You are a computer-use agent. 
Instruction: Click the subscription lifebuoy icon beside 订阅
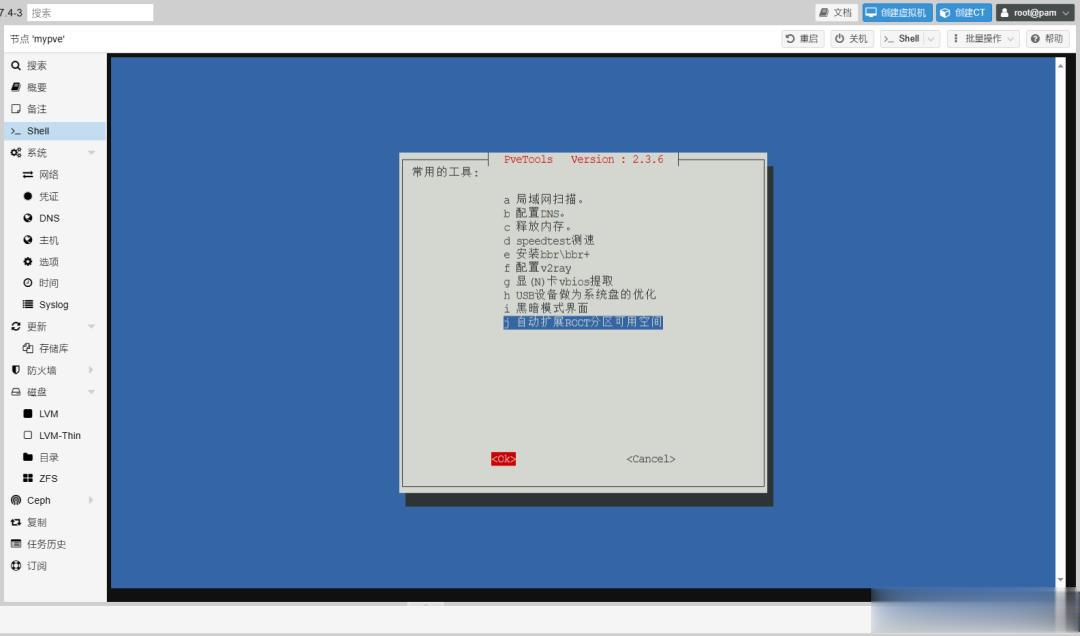click(x=16, y=565)
